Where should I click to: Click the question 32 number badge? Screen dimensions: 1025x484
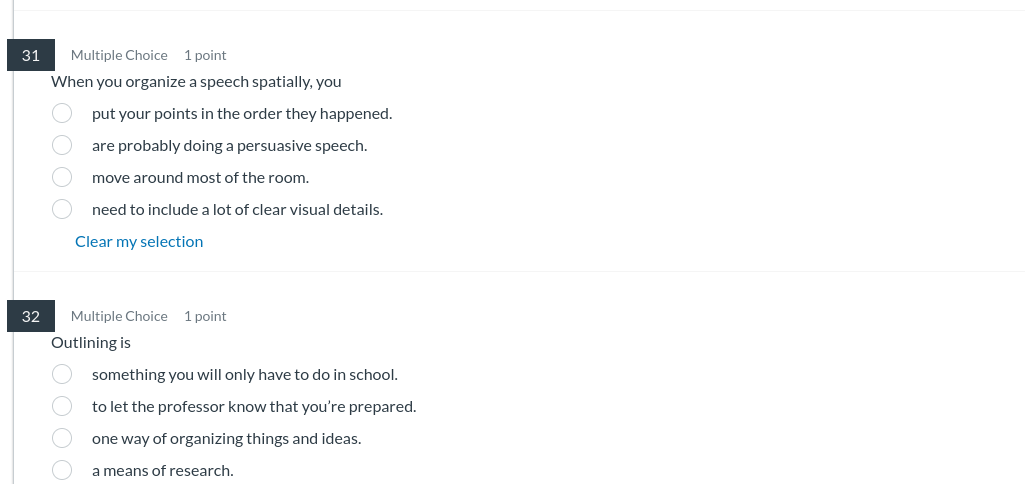click(31, 316)
